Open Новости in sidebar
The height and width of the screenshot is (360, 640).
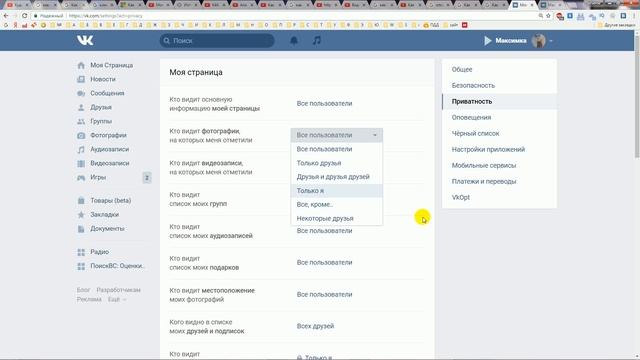[x=103, y=79]
